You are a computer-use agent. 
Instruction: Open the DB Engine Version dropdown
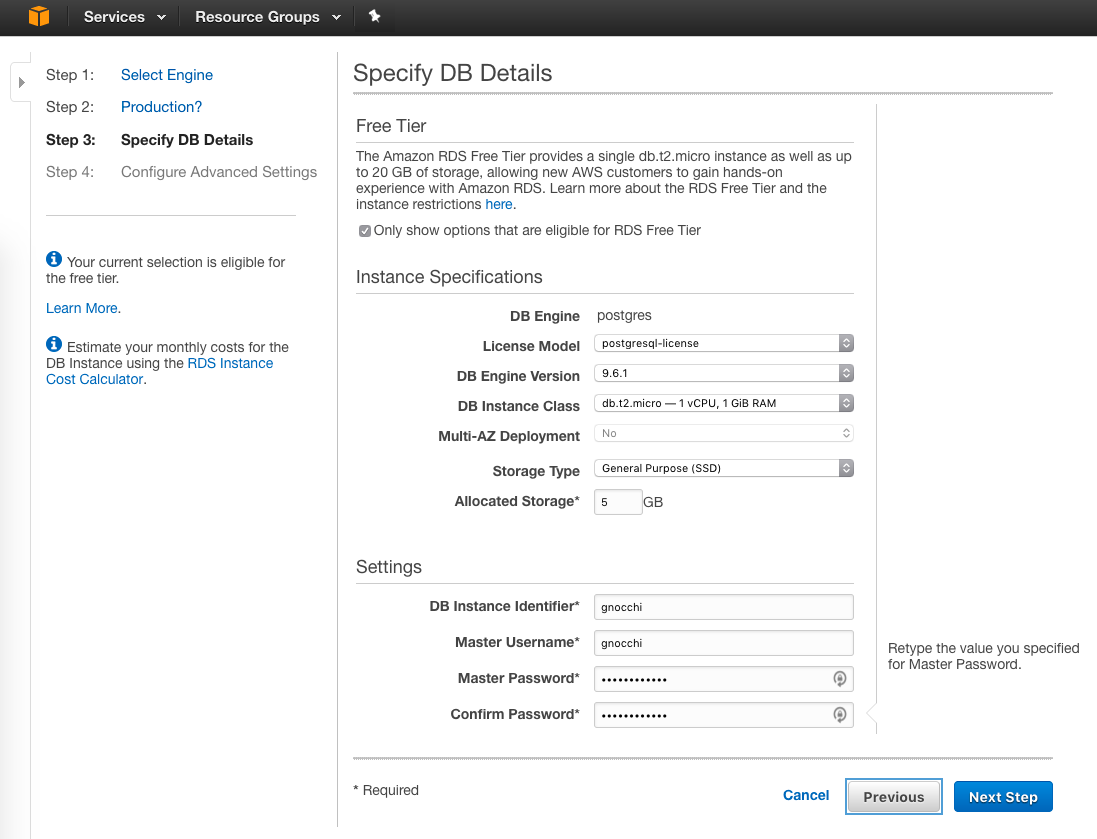point(723,373)
